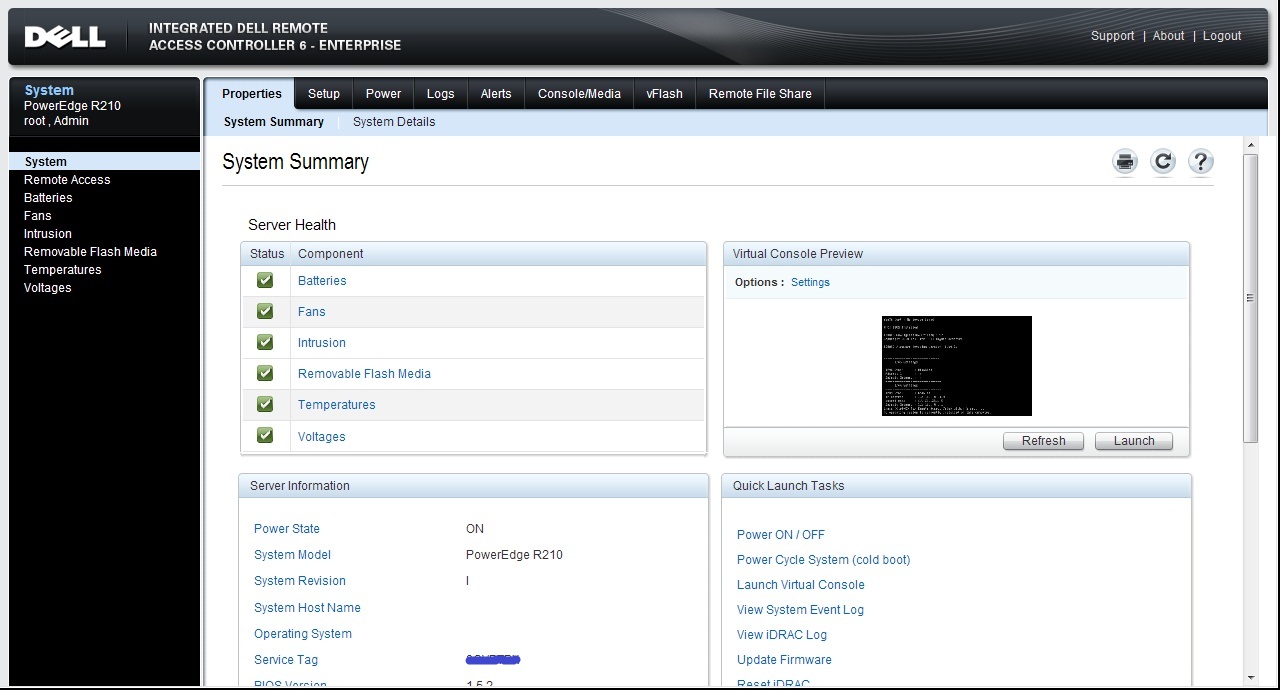Open Batteries in the sidebar
The width and height of the screenshot is (1280, 690).
(48, 198)
